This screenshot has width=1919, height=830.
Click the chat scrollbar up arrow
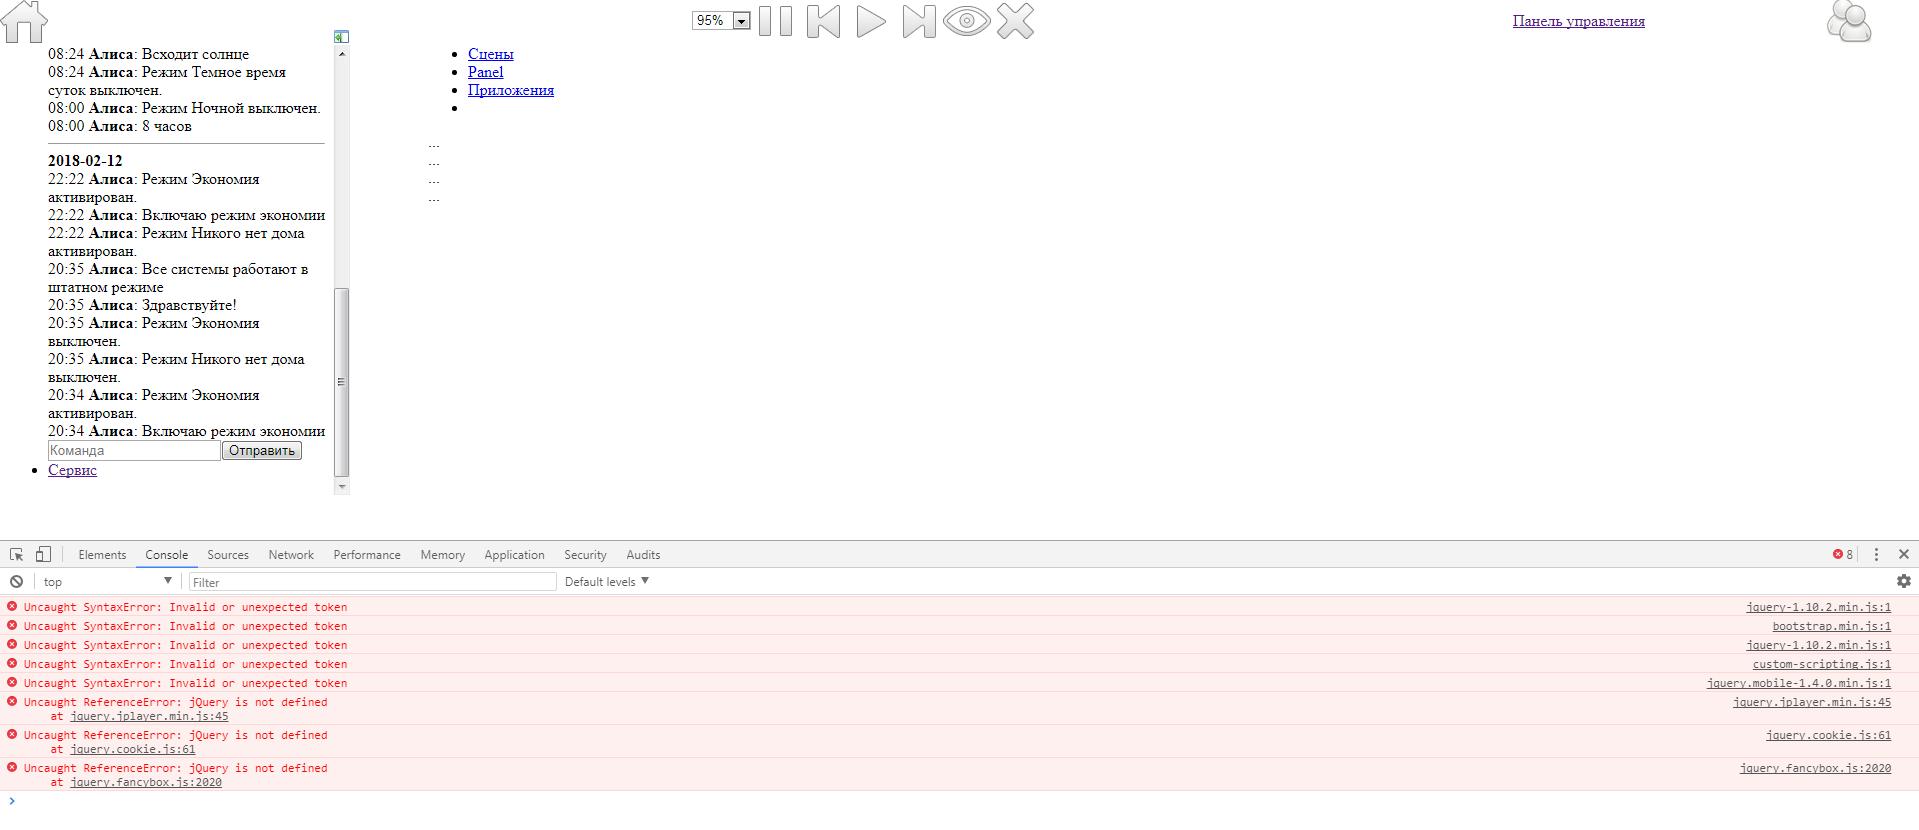(x=342, y=54)
